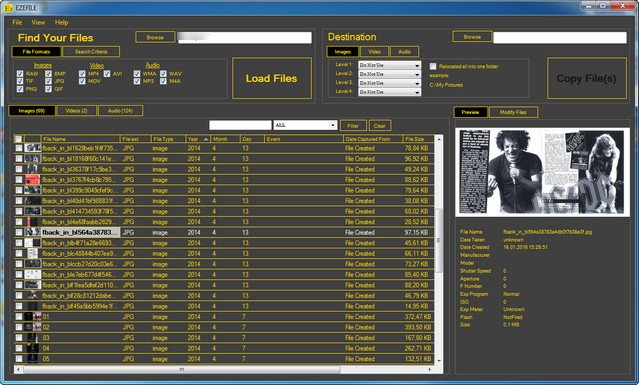Click the horizontal scrollbar of file list

click(x=182, y=370)
